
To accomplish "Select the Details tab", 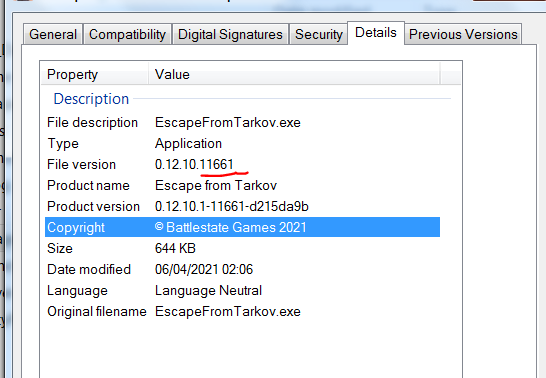I will click(x=376, y=33).
